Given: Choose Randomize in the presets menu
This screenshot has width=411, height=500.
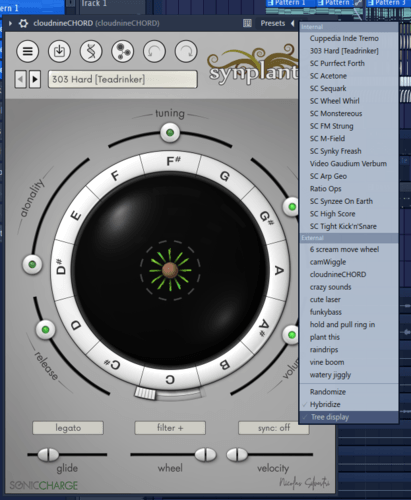Looking at the screenshot, I should pyautogui.click(x=349, y=392).
